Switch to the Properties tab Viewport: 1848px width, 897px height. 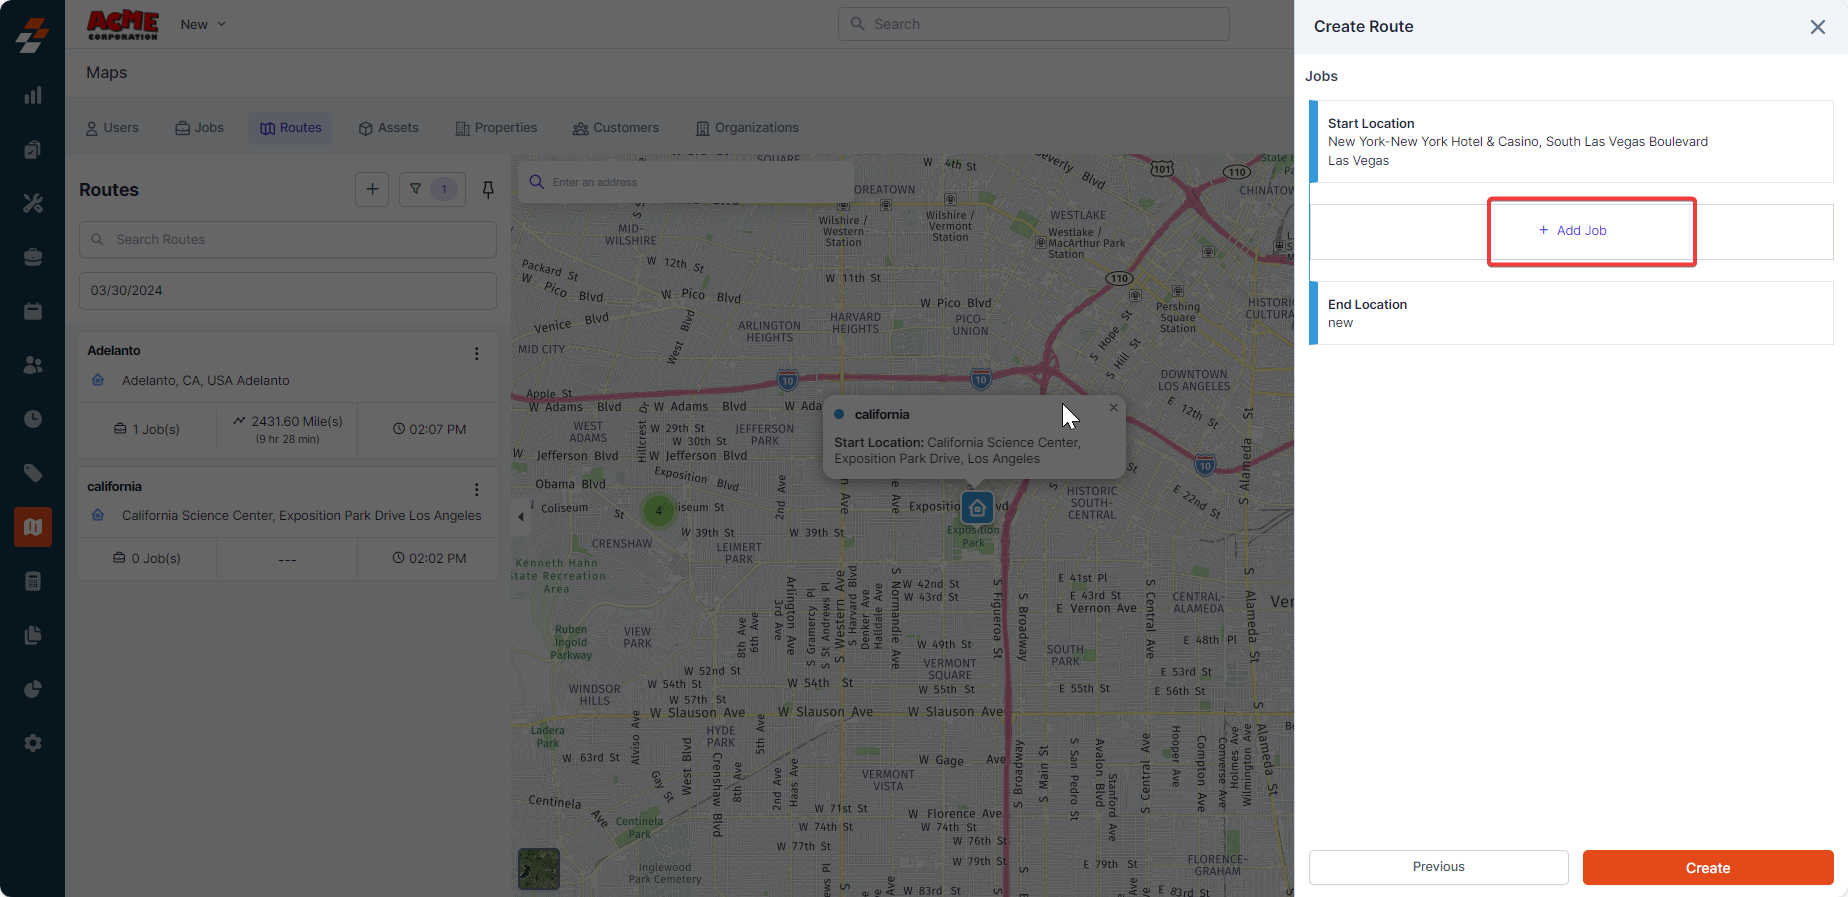(496, 128)
